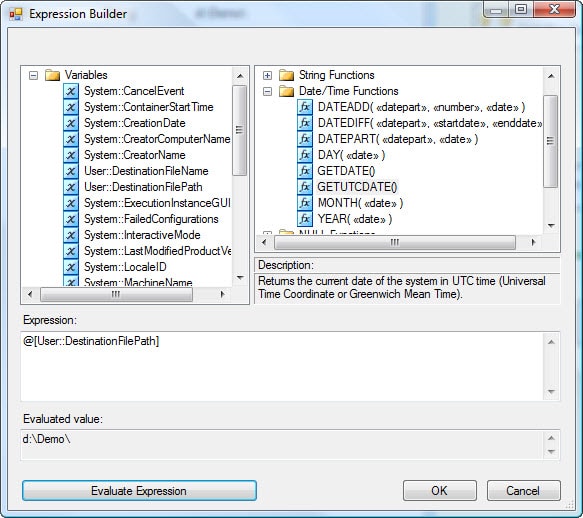Click the DATEADD function fx icon
This screenshot has height=518, width=583.
[x=305, y=107]
